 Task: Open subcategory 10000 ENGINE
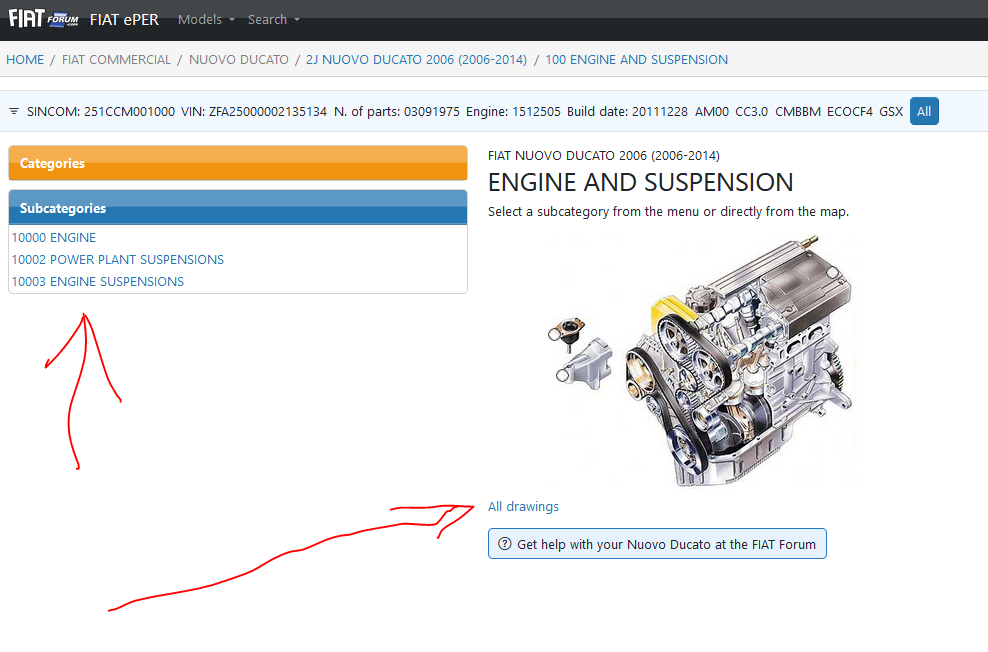(x=54, y=237)
